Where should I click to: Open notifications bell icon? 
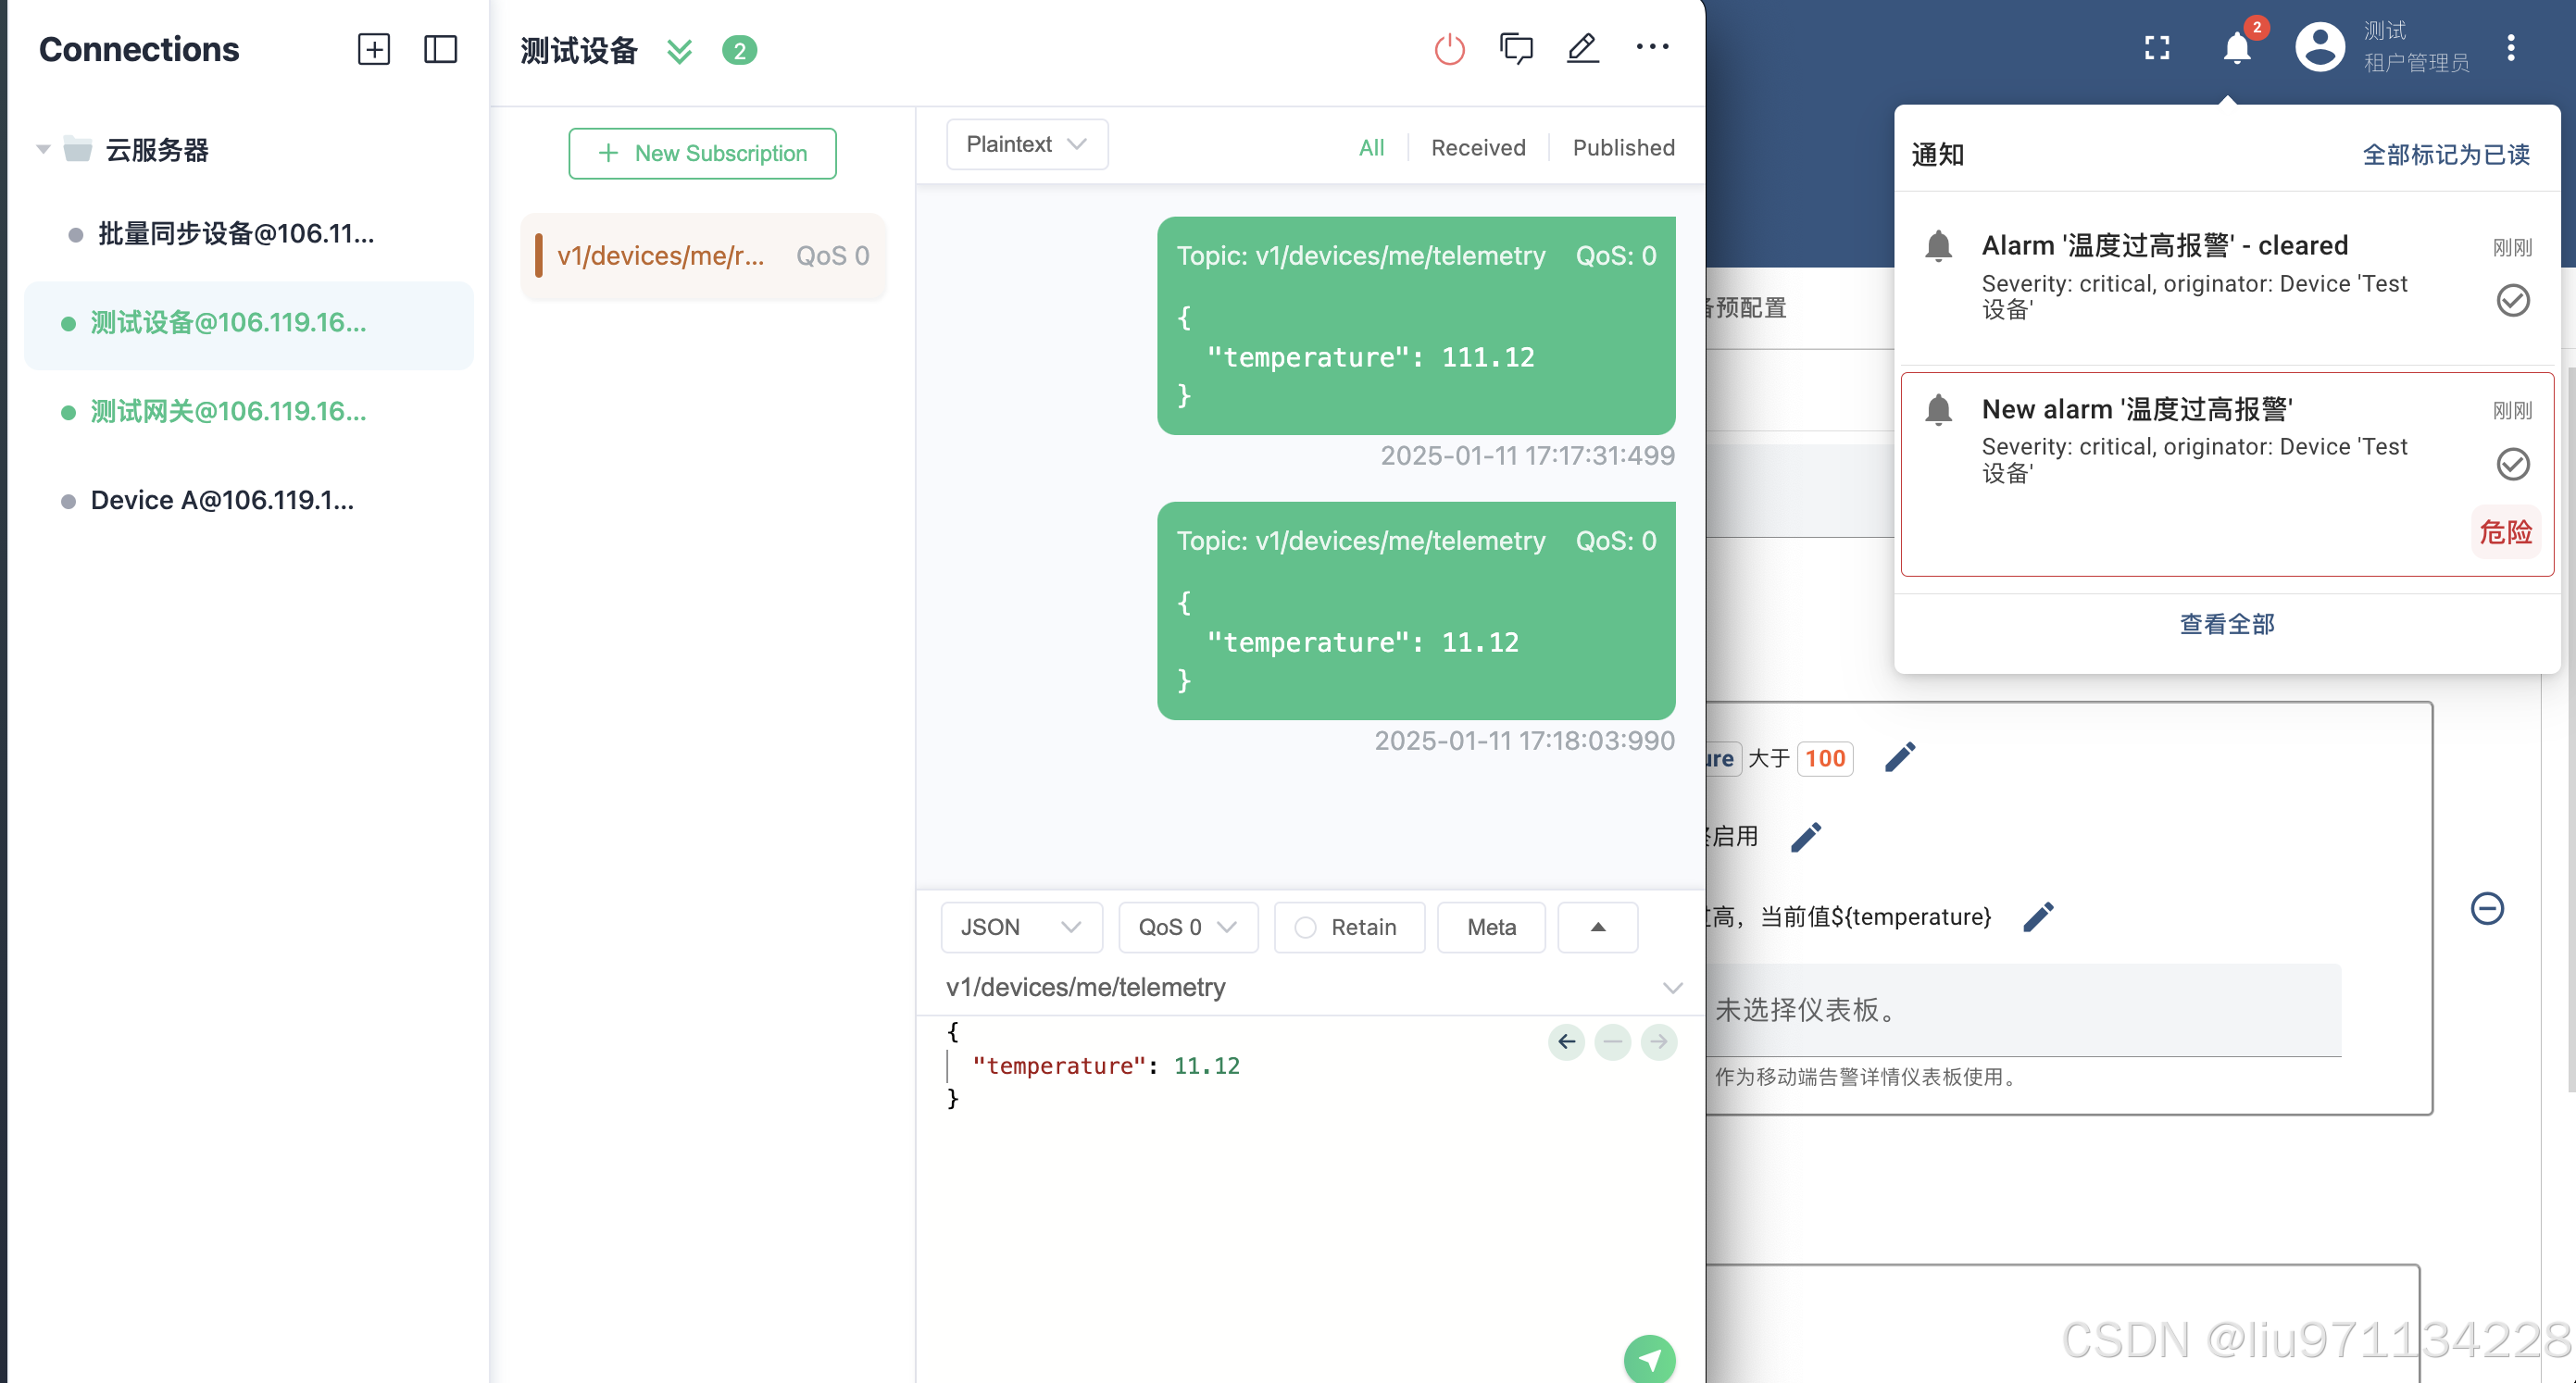click(2236, 48)
